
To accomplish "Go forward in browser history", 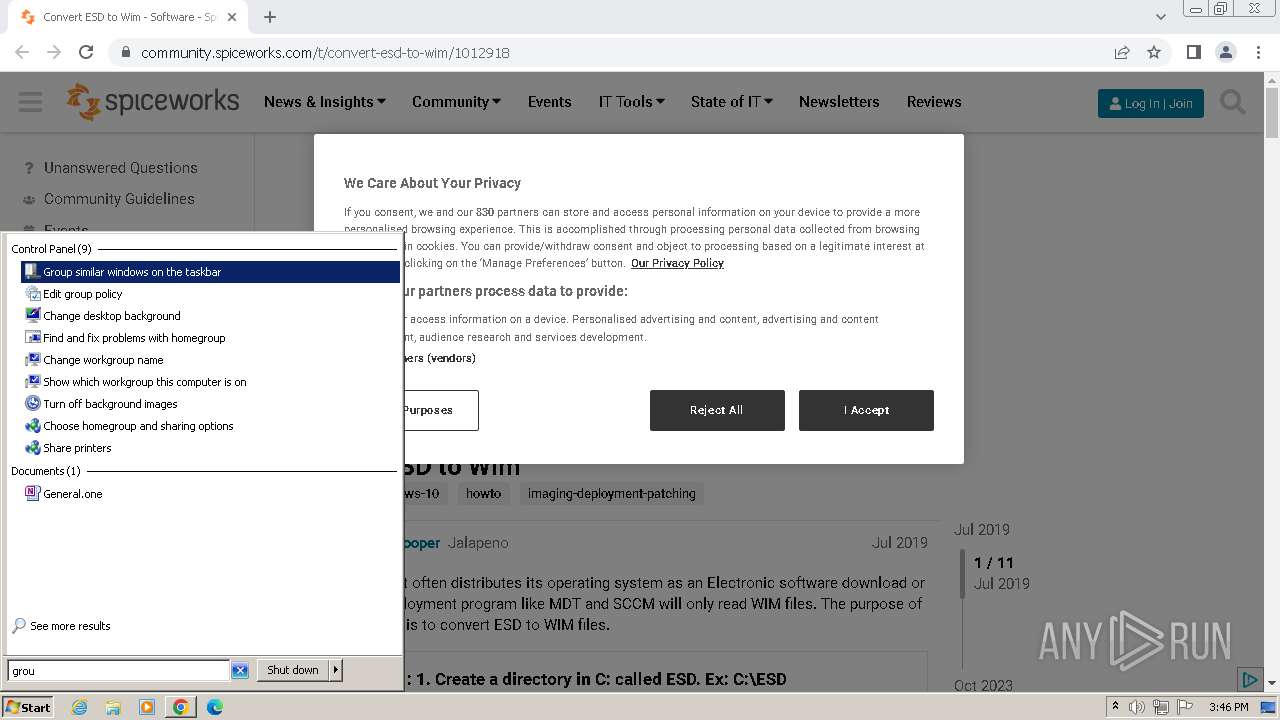I will (54, 52).
